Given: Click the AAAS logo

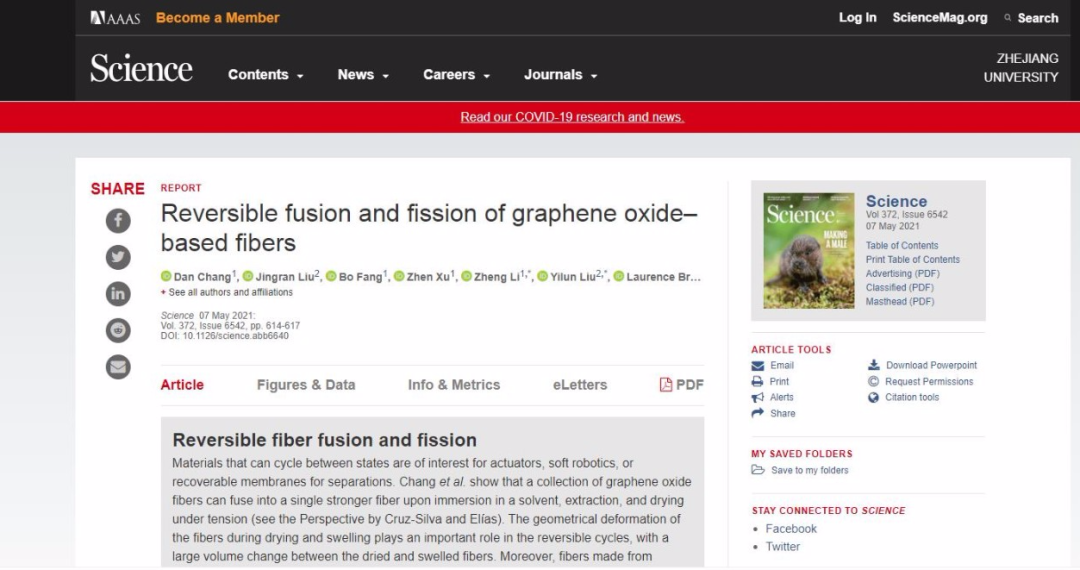Looking at the screenshot, I should click(115, 18).
